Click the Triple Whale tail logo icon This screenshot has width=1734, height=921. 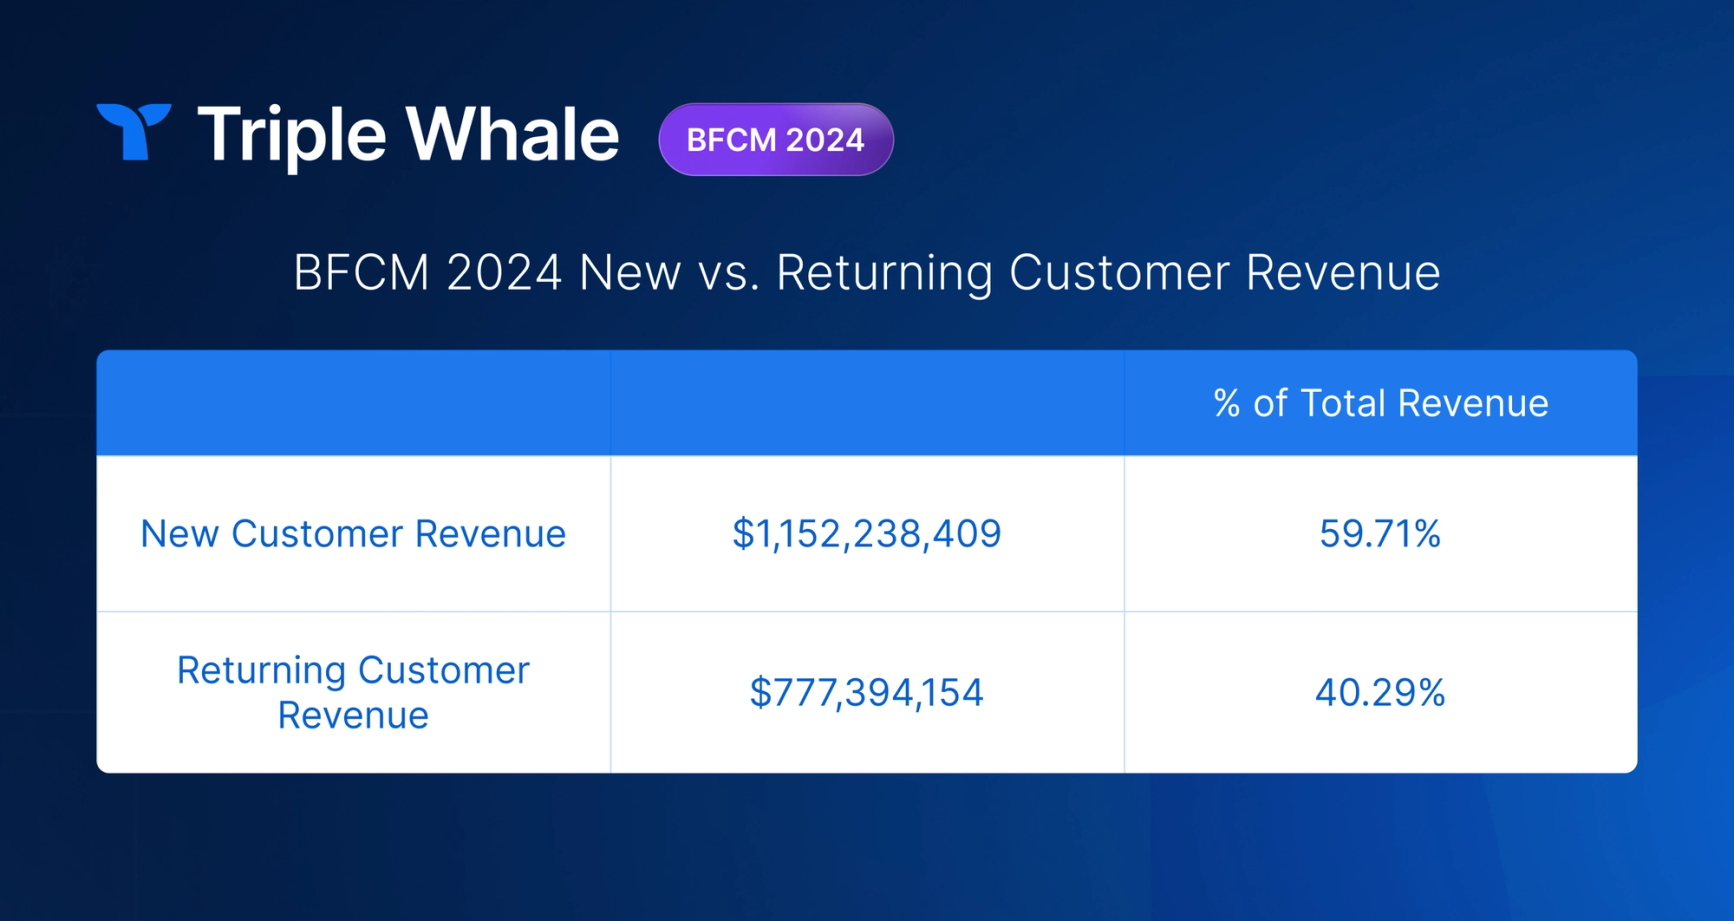pos(134,131)
